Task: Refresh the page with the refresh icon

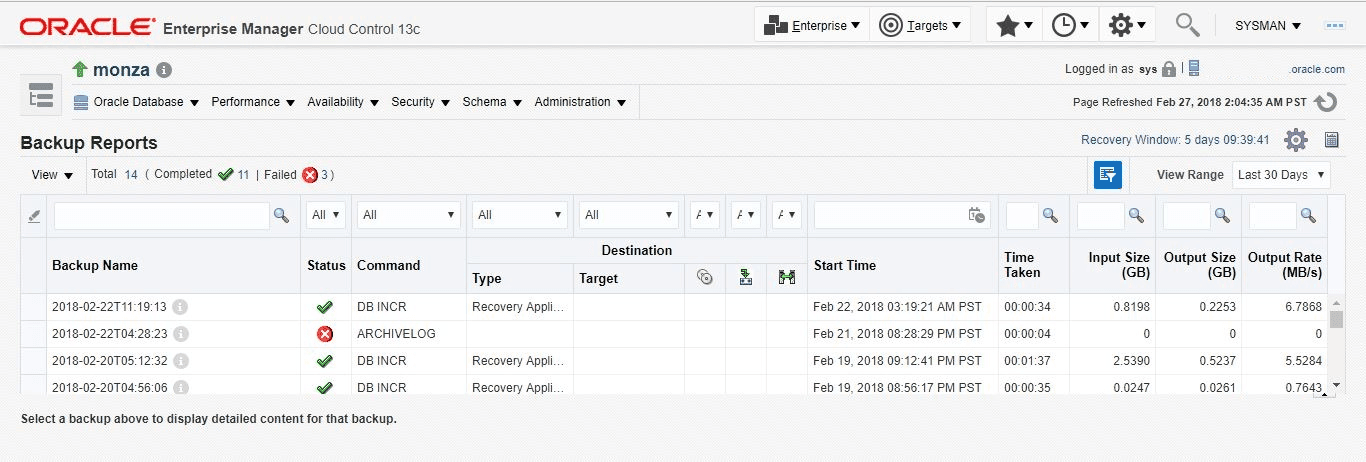Action: tap(1326, 102)
